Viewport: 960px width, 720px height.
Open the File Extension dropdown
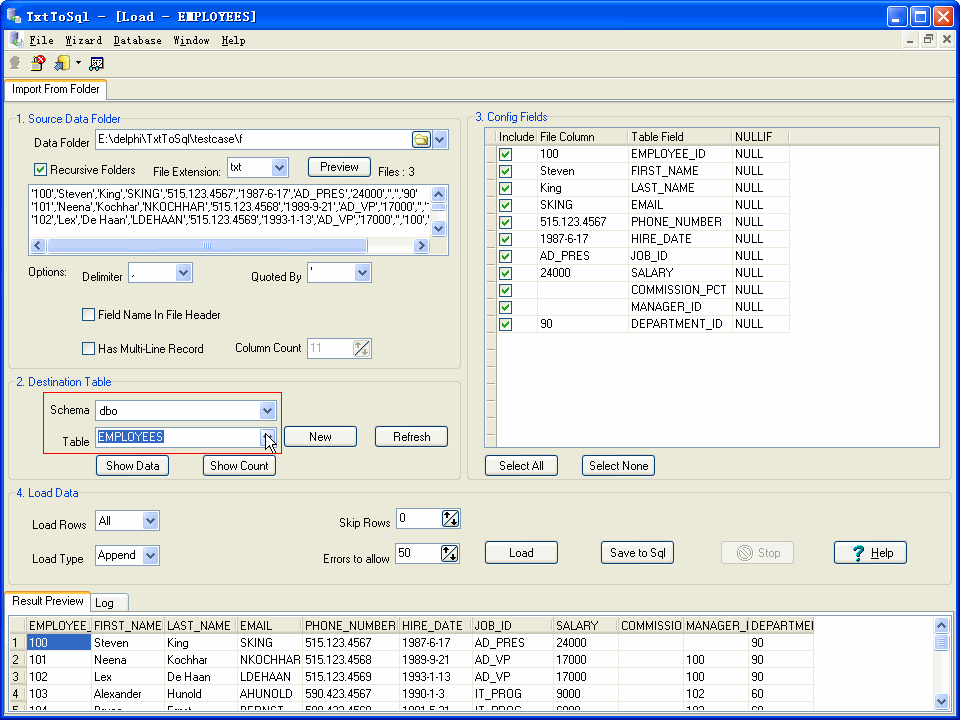[279, 167]
